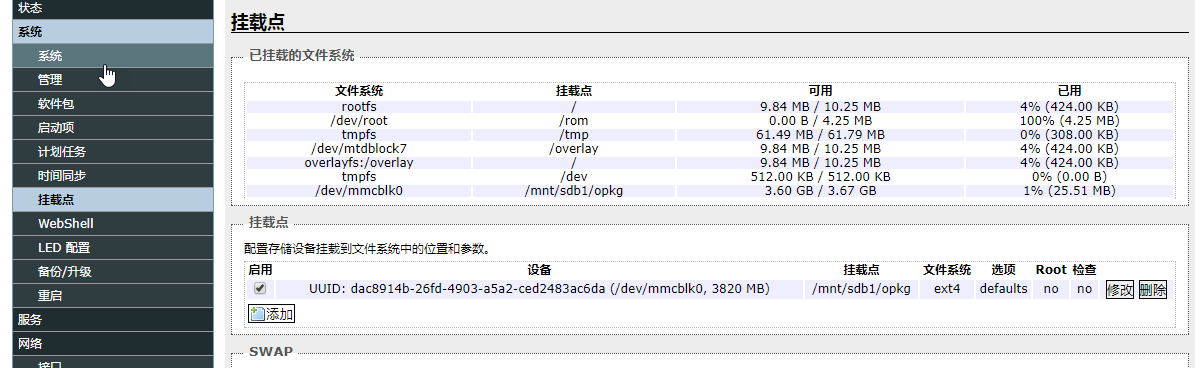The height and width of the screenshot is (368, 1200).
Task: Click 修改 button for /mnt/sdb1/opkg mount
Action: click(x=1119, y=290)
